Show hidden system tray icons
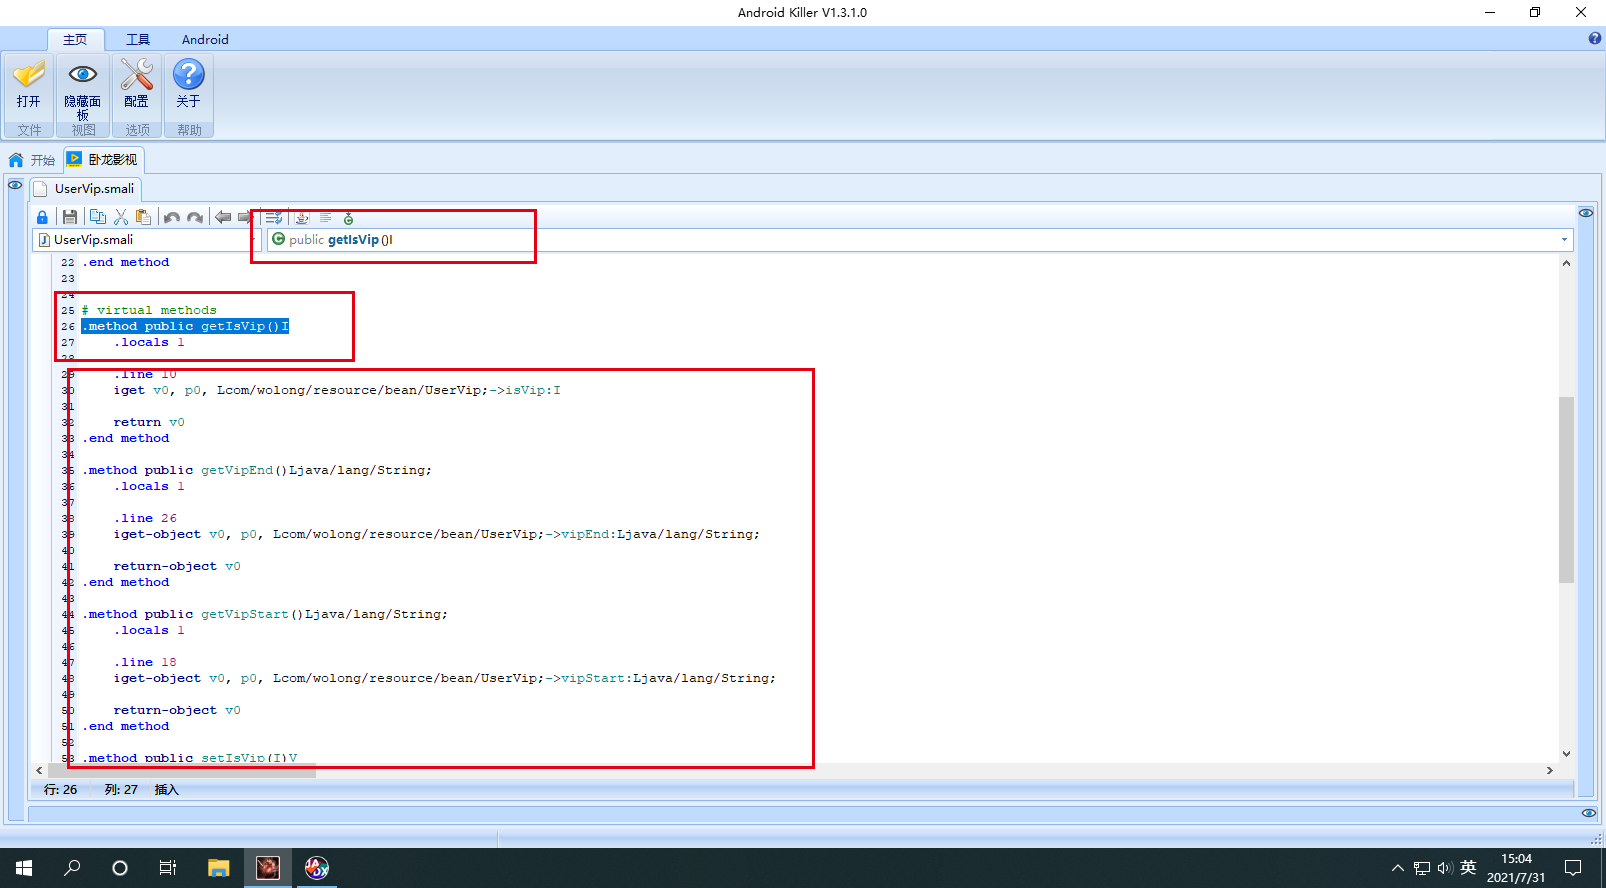The height and width of the screenshot is (888, 1606). click(x=1397, y=868)
